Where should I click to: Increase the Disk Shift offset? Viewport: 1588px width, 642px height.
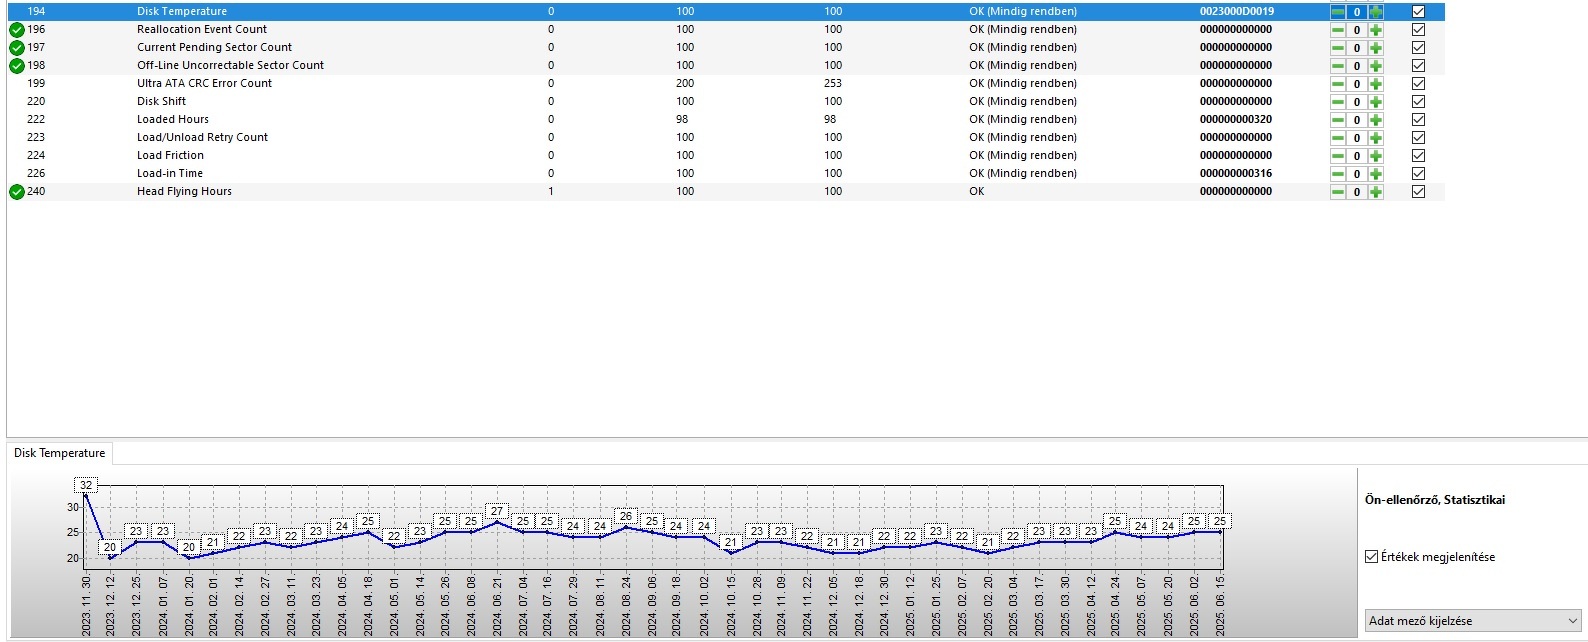(1376, 102)
